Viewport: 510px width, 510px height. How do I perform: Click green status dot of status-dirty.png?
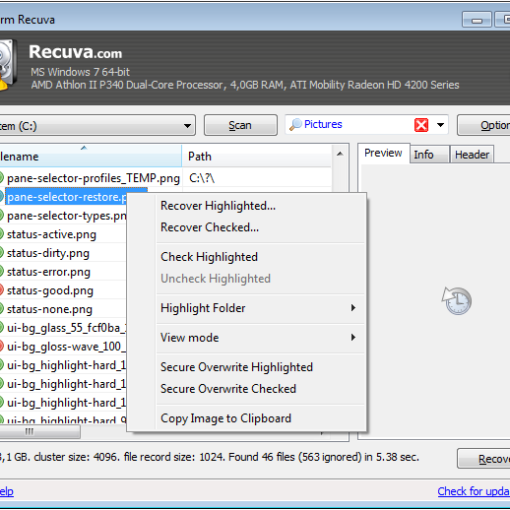[x=1, y=253]
